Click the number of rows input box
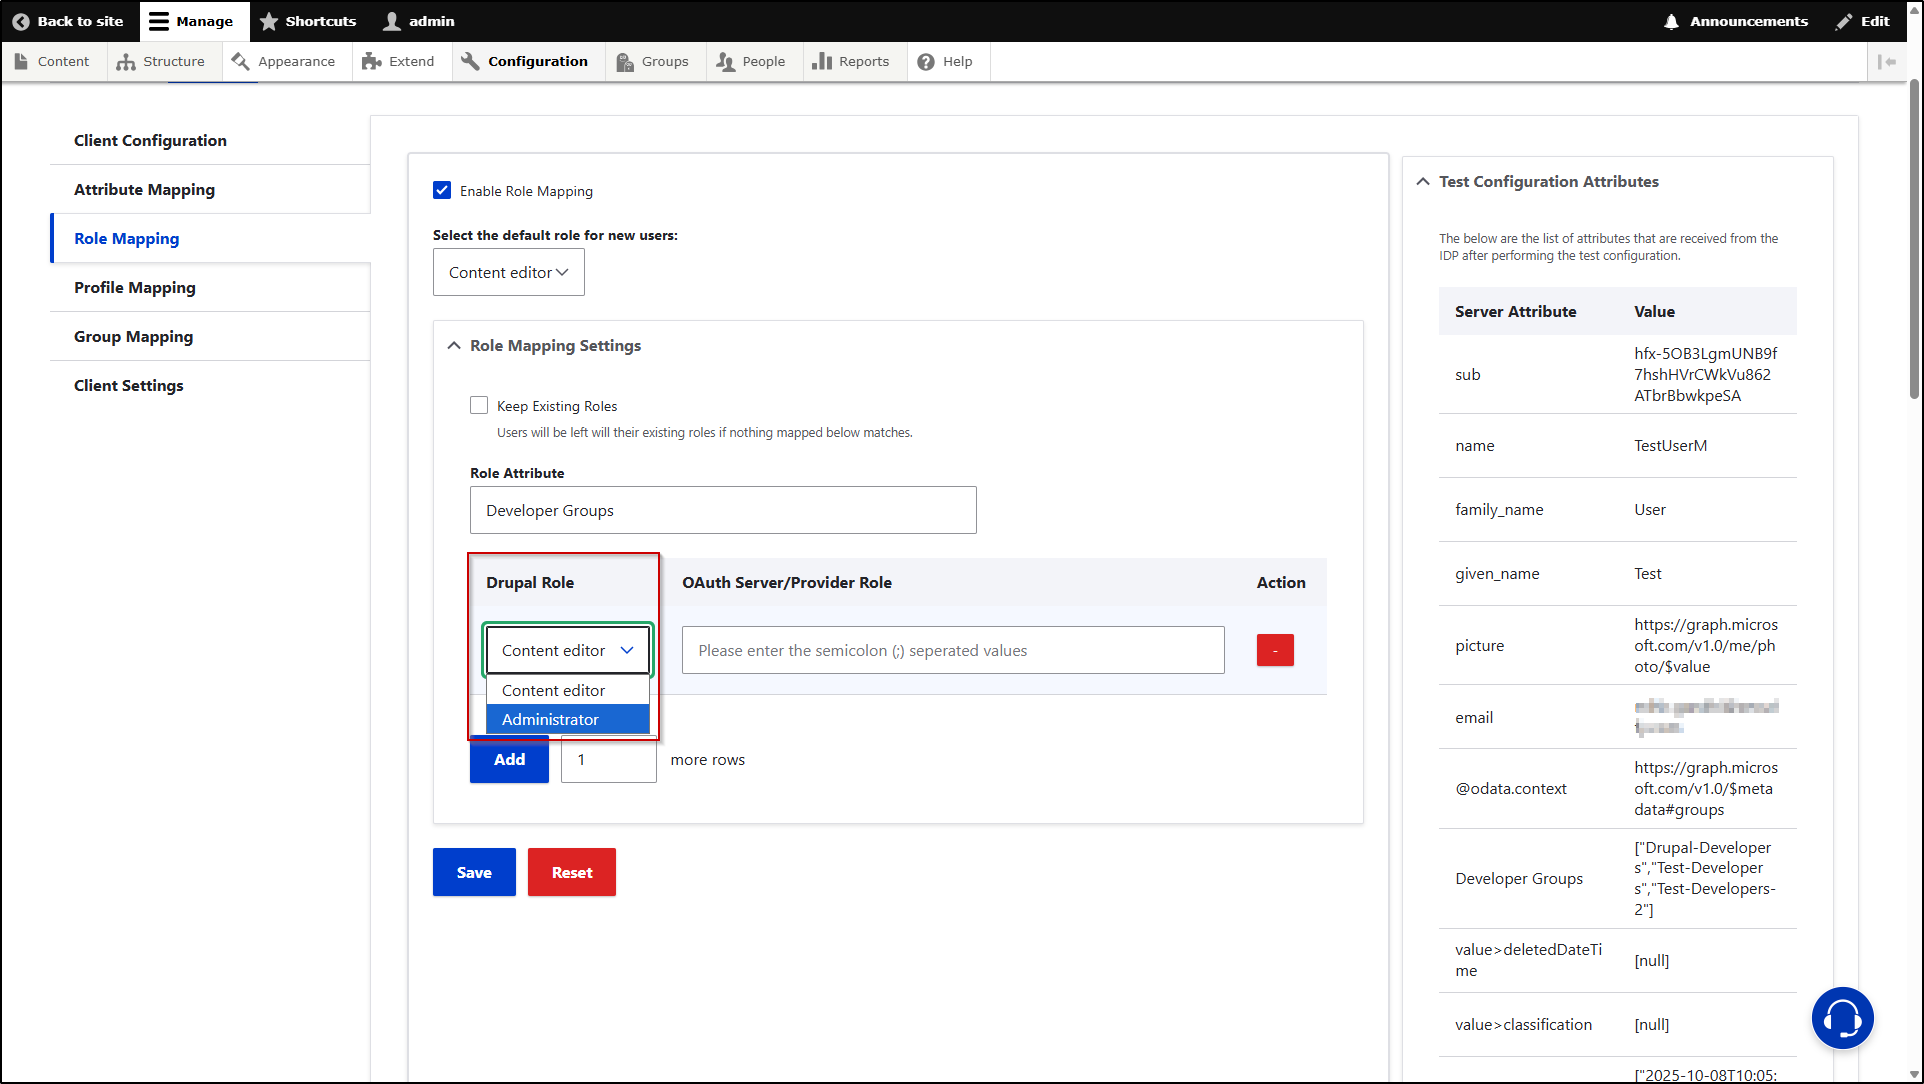1924x1084 pixels. pyautogui.click(x=608, y=759)
